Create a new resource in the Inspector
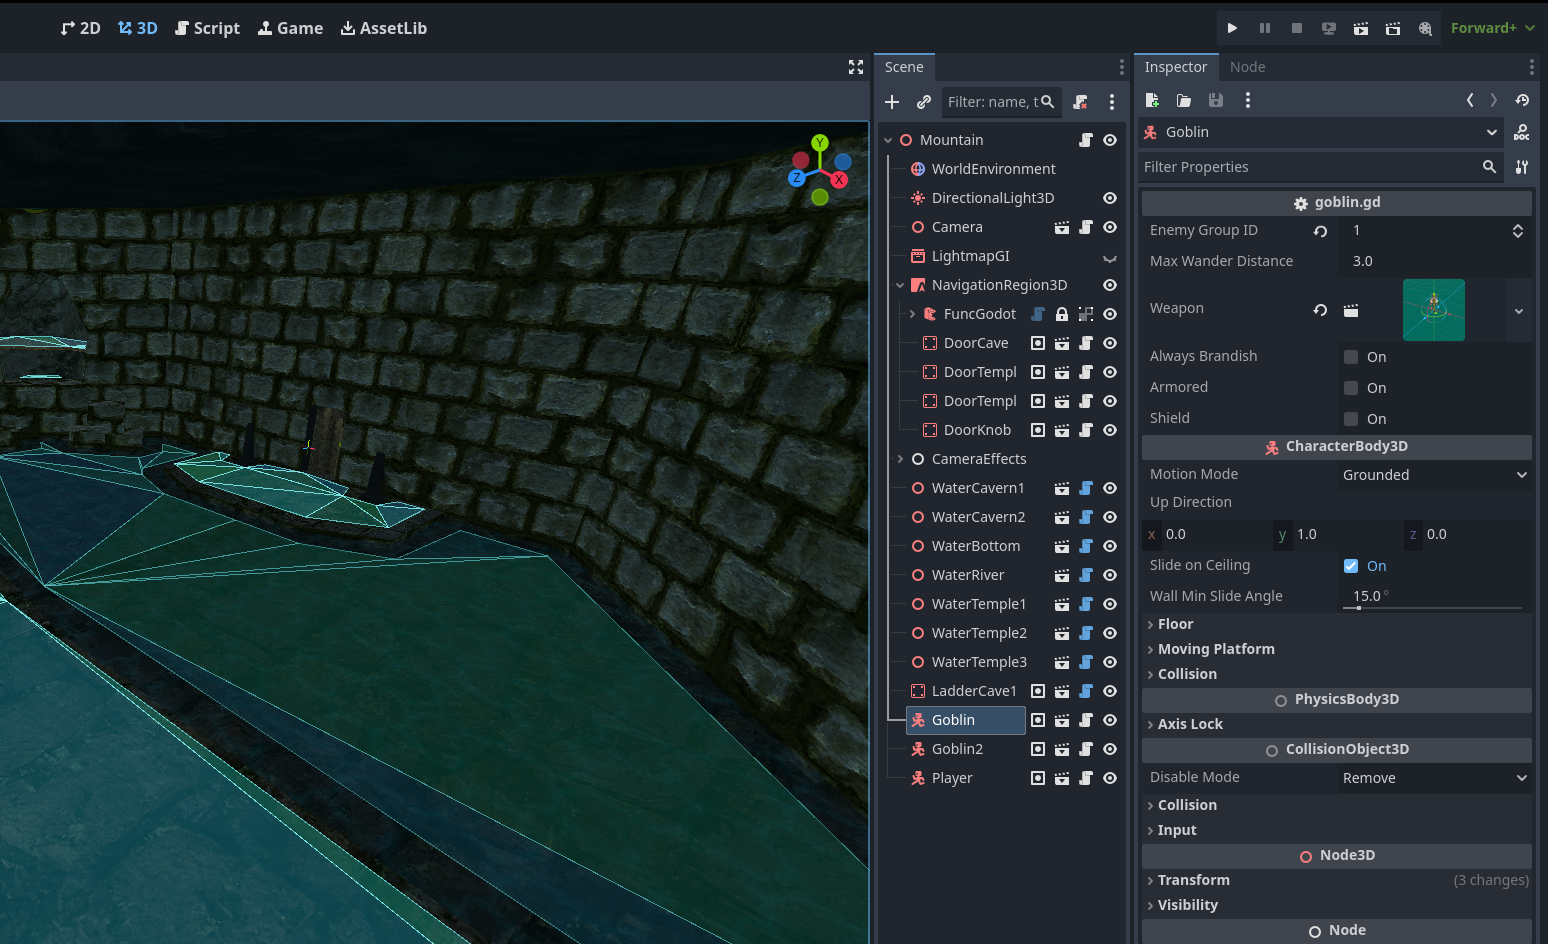 [x=1152, y=100]
